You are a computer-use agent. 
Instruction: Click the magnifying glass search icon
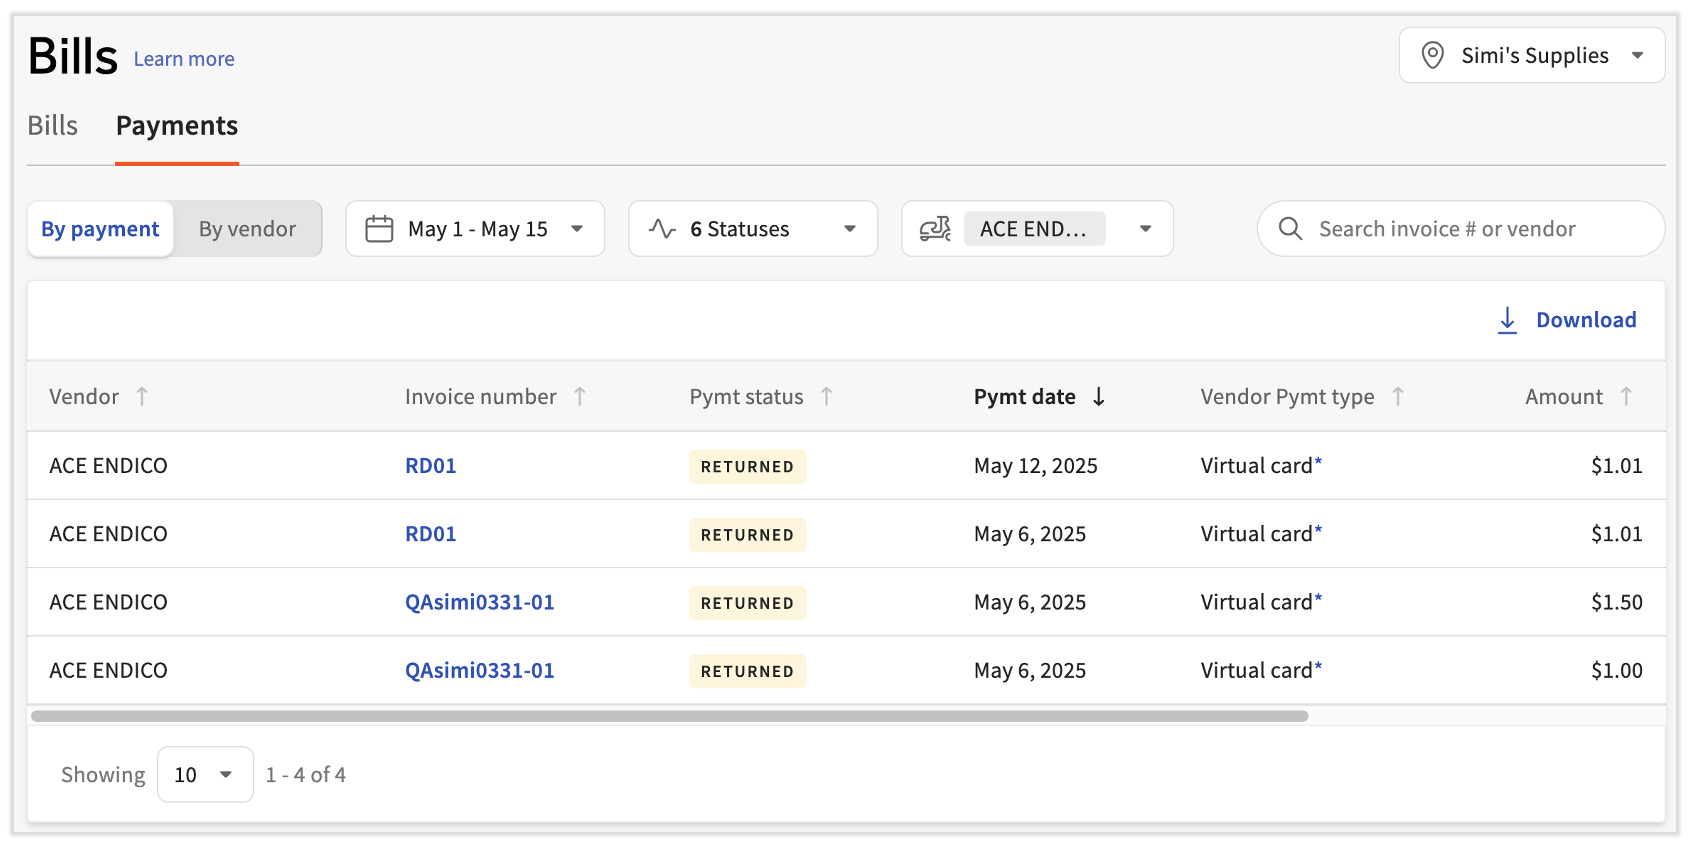click(x=1290, y=229)
